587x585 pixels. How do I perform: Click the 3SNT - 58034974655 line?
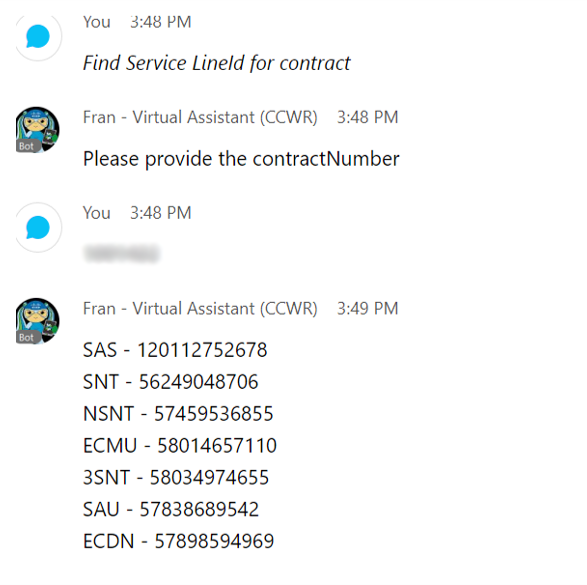176,477
